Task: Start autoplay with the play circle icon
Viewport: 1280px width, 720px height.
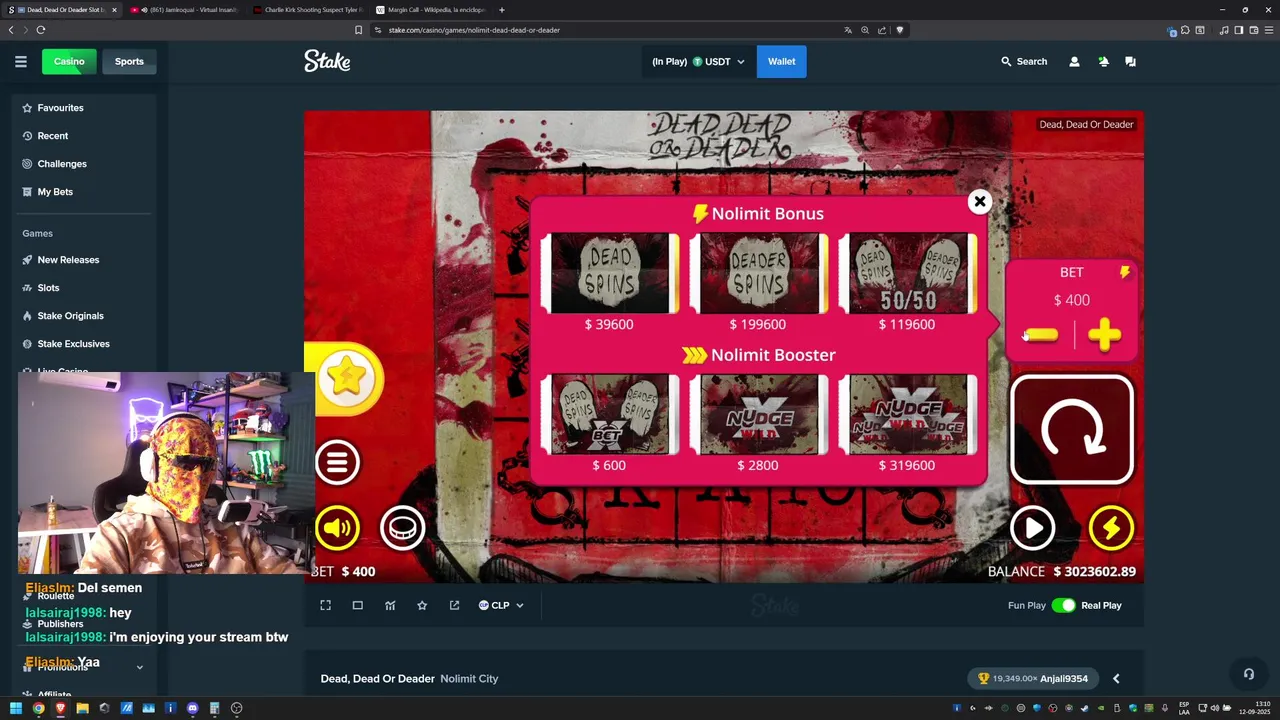Action: [1032, 528]
